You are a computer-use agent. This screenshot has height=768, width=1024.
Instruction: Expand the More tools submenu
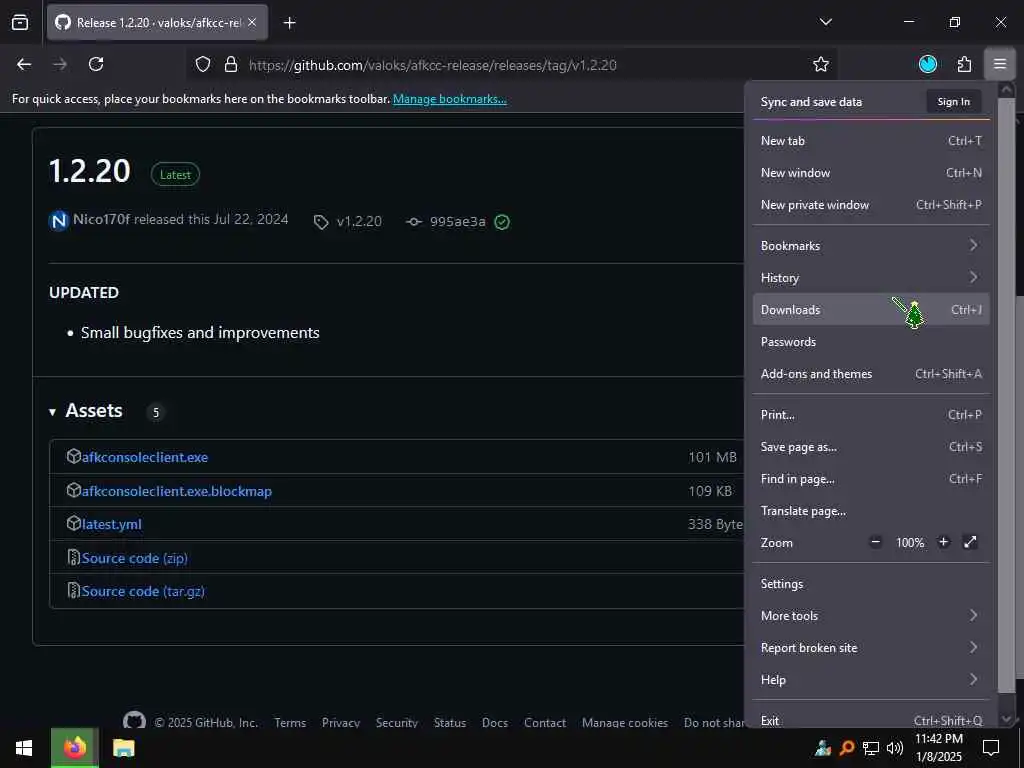[871, 616]
